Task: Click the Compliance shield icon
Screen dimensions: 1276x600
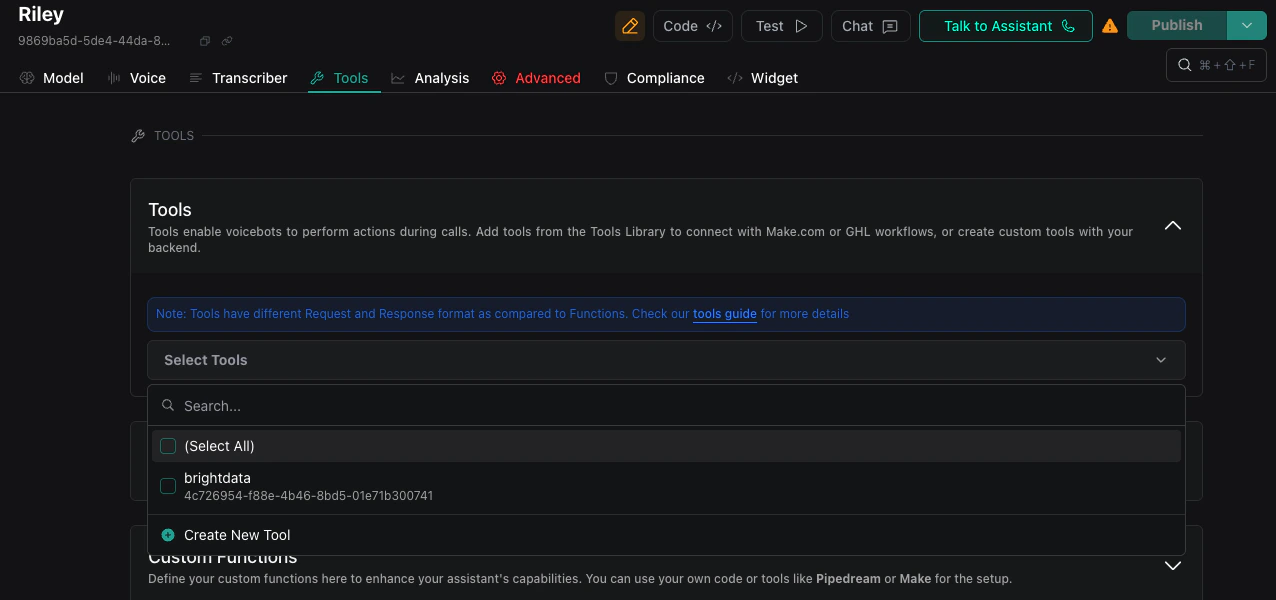Action: click(611, 77)
